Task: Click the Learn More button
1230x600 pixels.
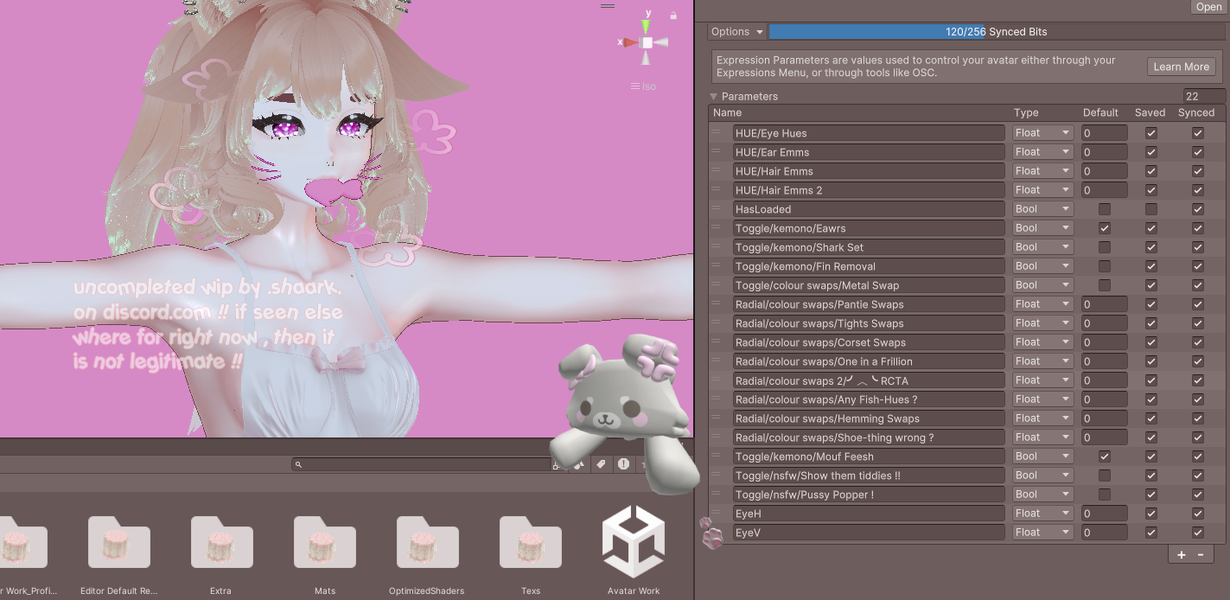Action: pyautogui.click(x=1181, y=67)
